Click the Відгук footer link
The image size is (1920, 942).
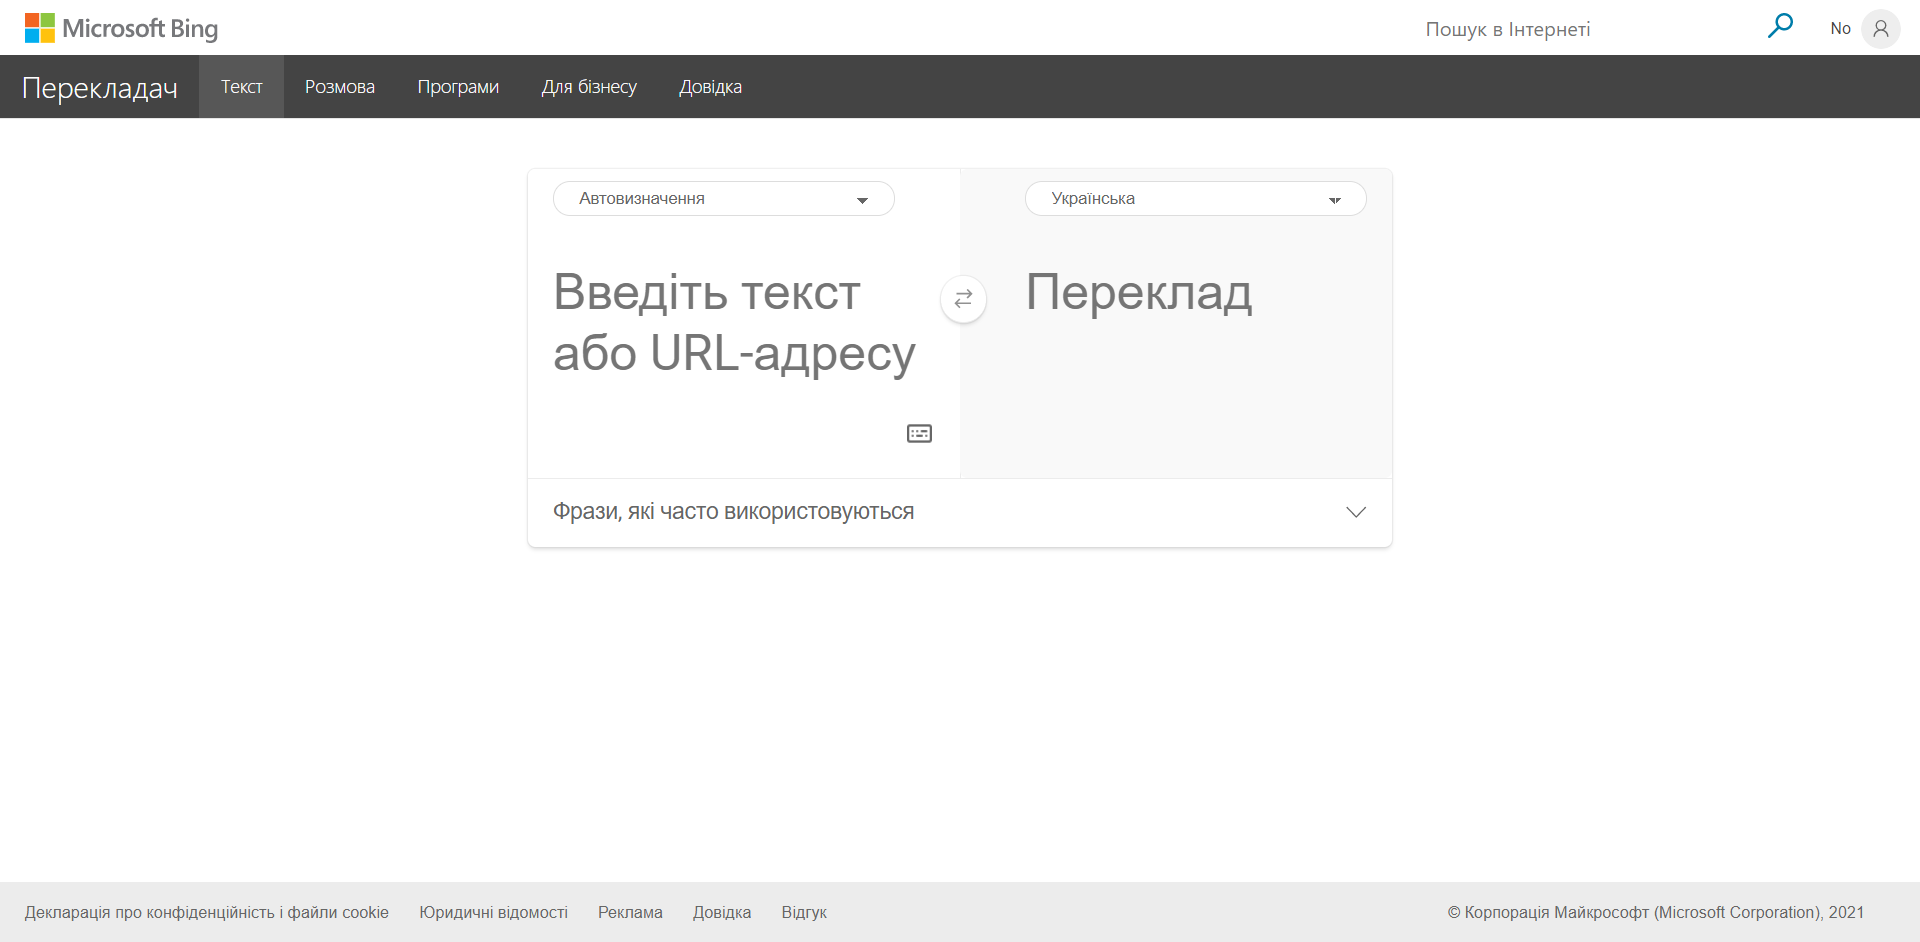point(804,912)
